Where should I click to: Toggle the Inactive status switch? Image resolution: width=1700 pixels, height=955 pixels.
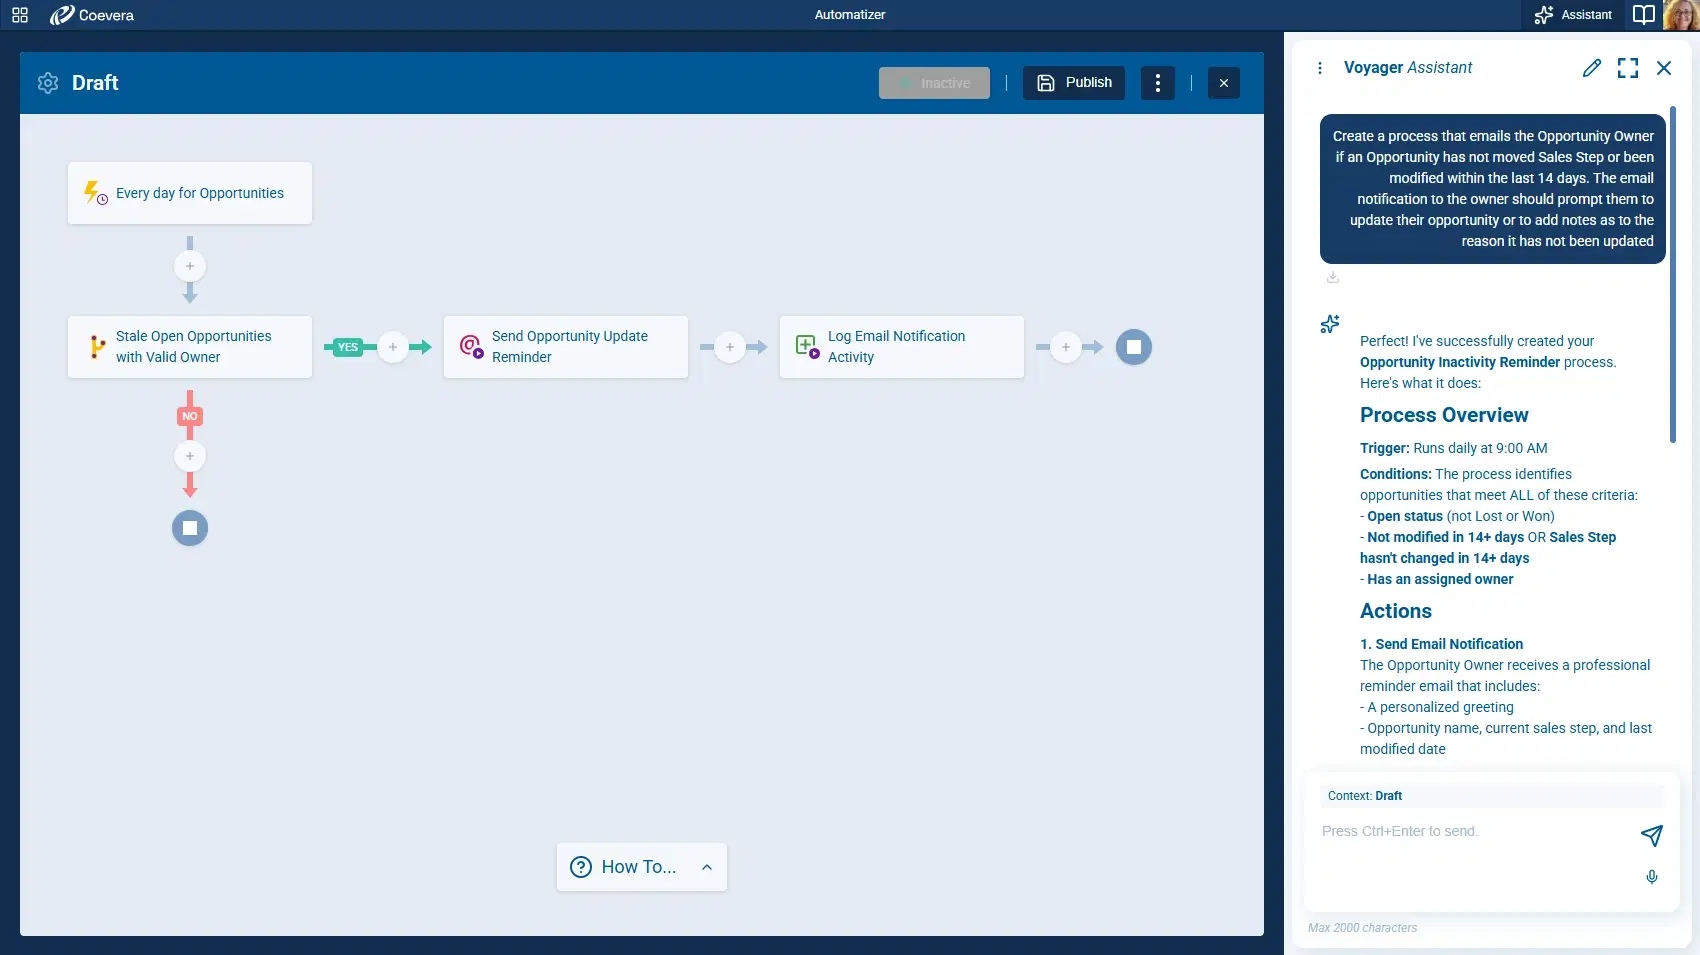[x=934, y=82]
